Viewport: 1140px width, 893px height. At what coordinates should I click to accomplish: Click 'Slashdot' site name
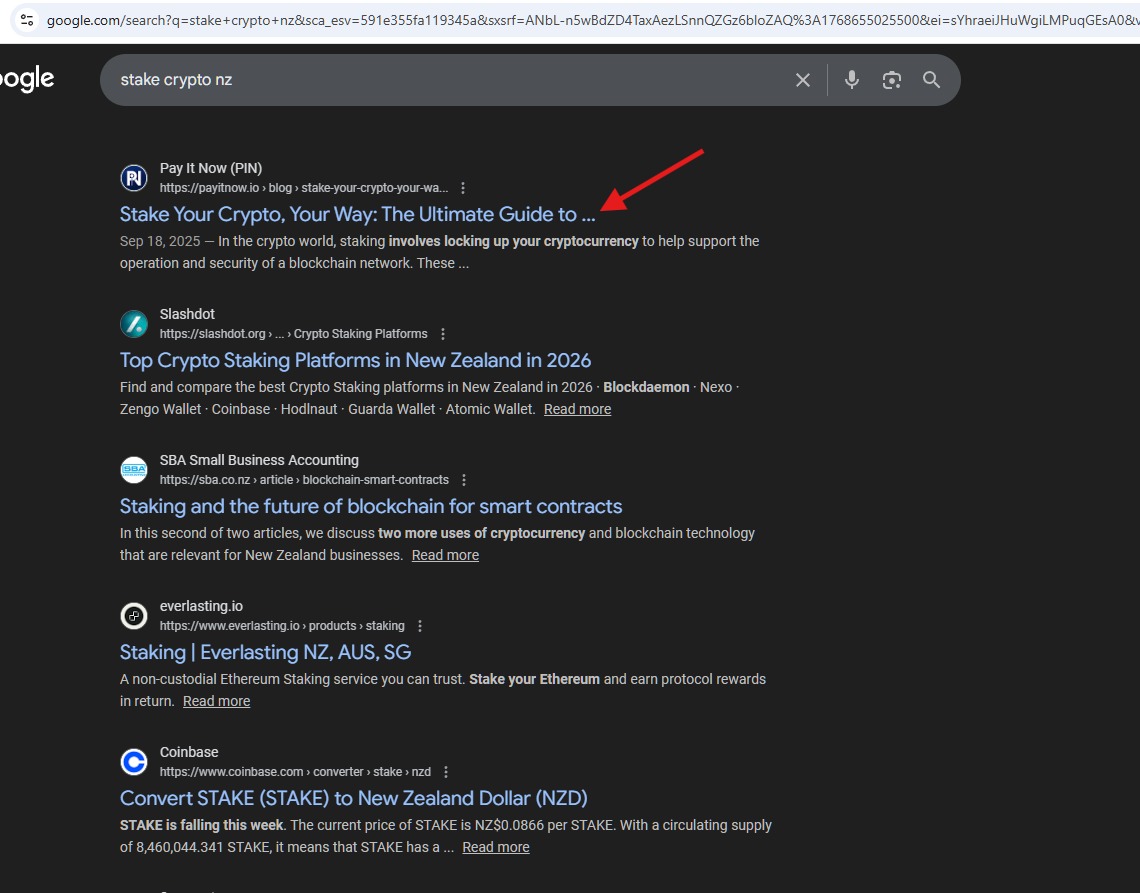tap(187, 315)
